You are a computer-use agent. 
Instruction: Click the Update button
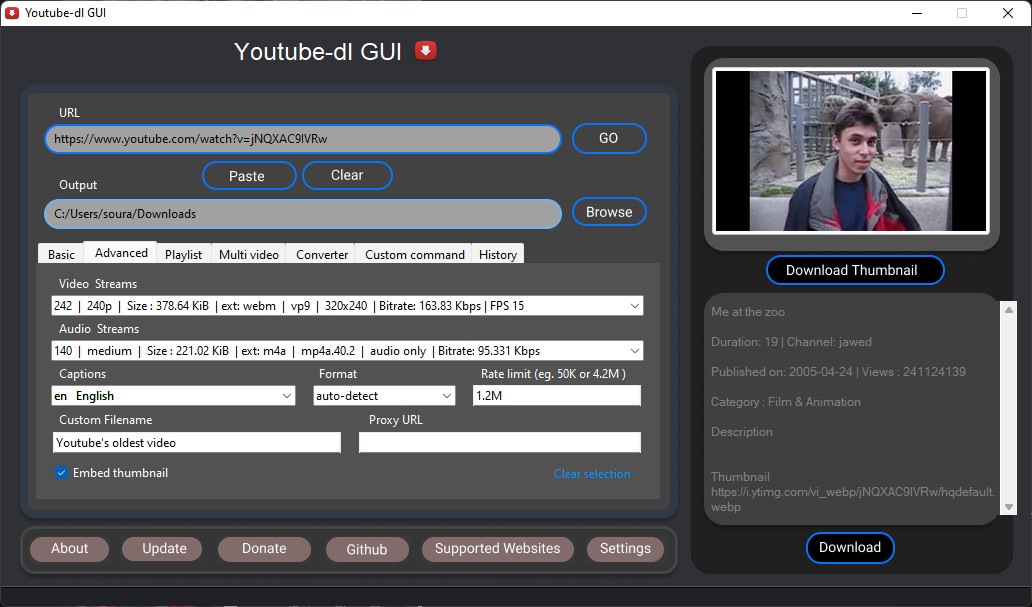163,548
